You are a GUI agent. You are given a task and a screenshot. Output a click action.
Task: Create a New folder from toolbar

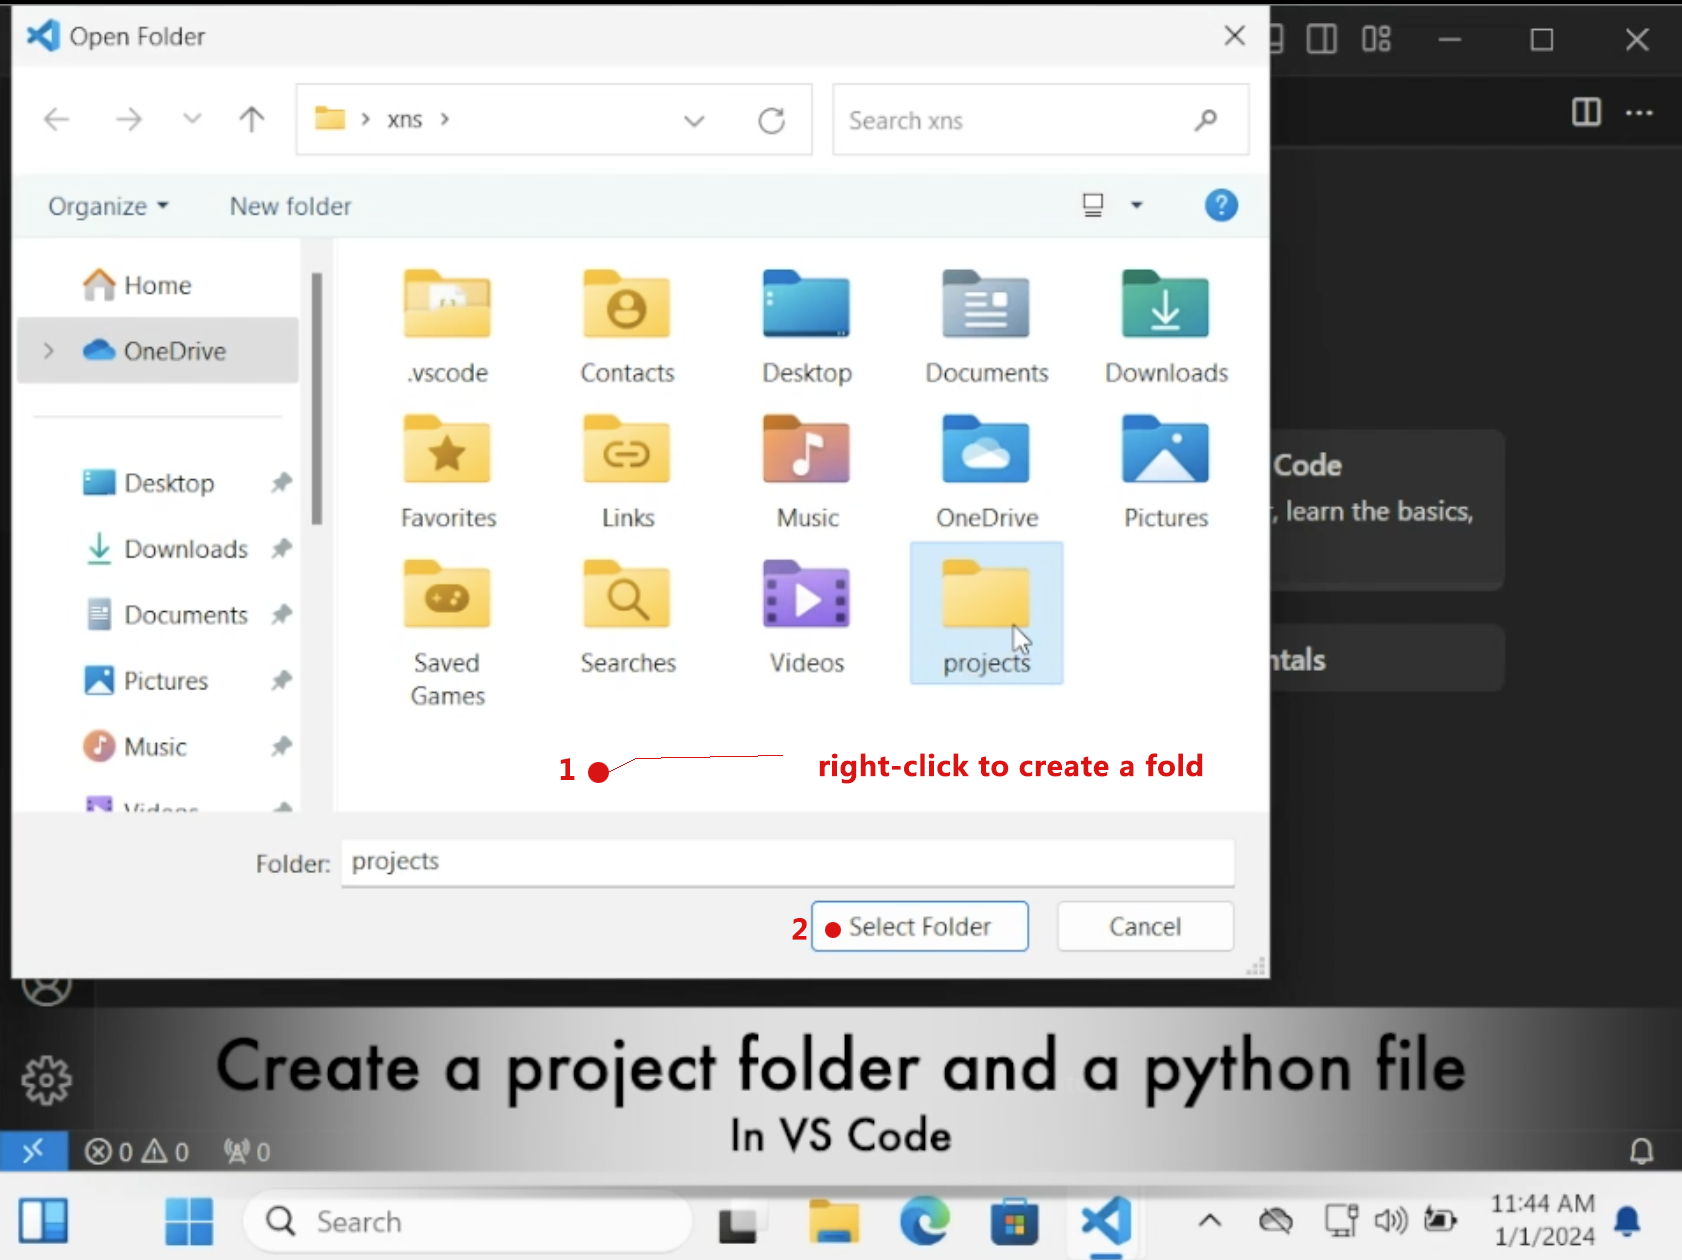coord(290,206)
